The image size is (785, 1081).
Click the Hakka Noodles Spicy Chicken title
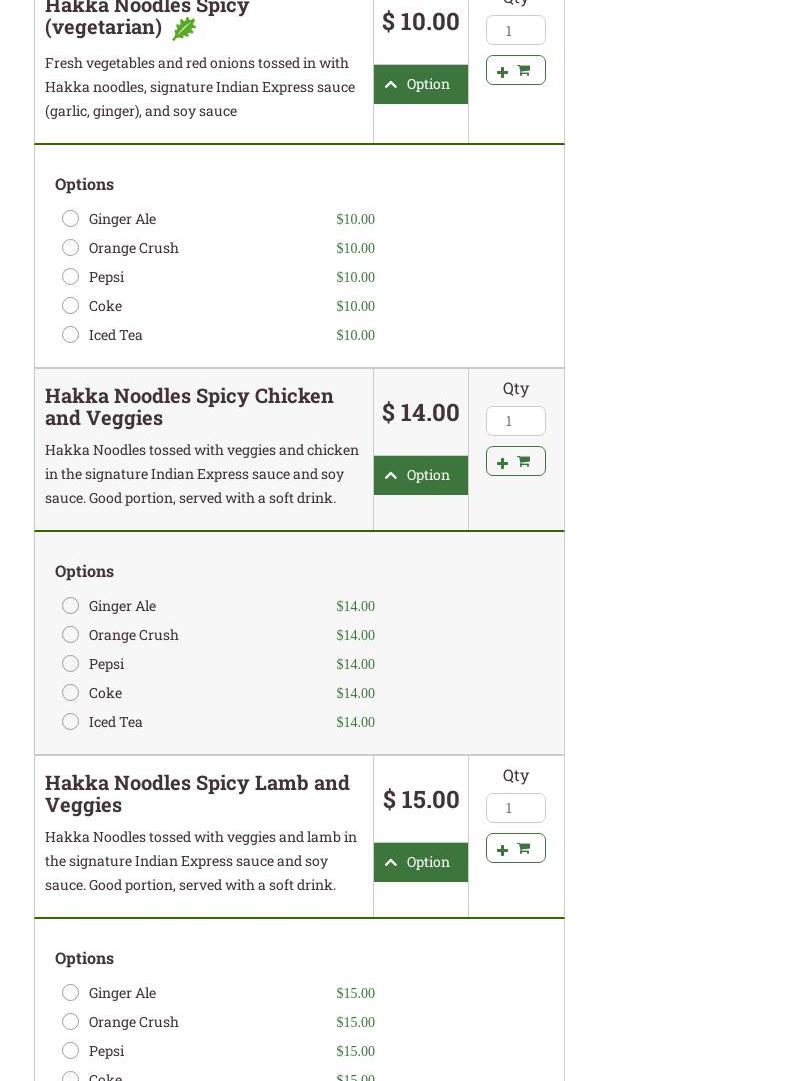click(x=189, y=406)
